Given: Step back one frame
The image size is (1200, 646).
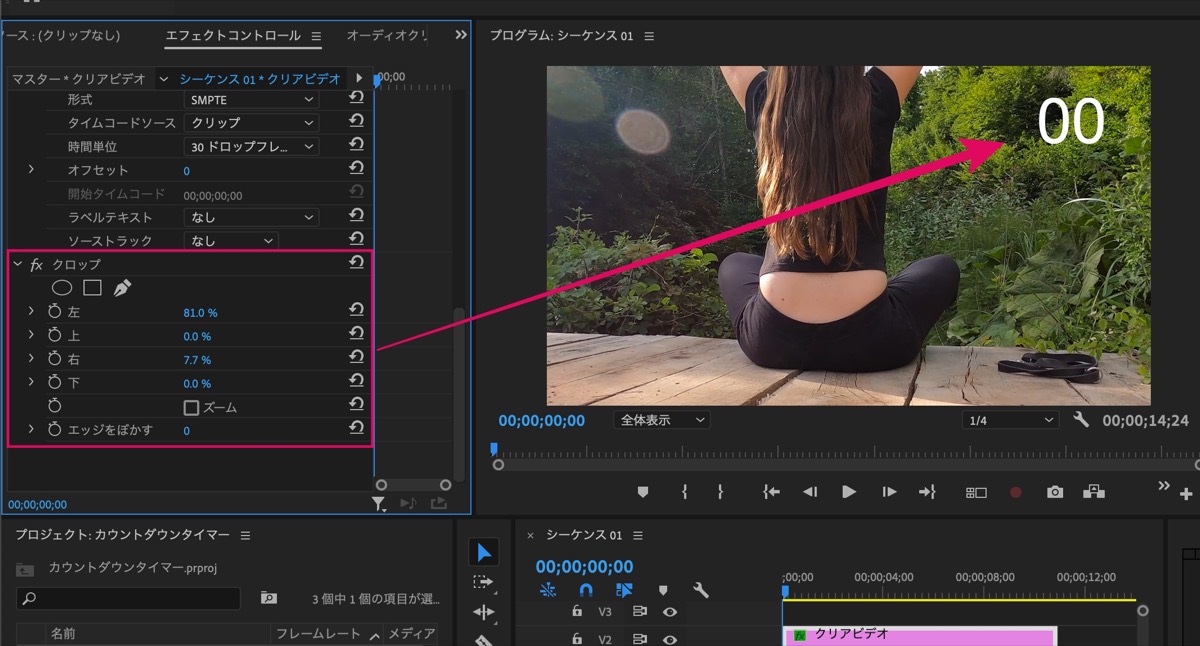Looking at the screenshot, I should point(810,492).
